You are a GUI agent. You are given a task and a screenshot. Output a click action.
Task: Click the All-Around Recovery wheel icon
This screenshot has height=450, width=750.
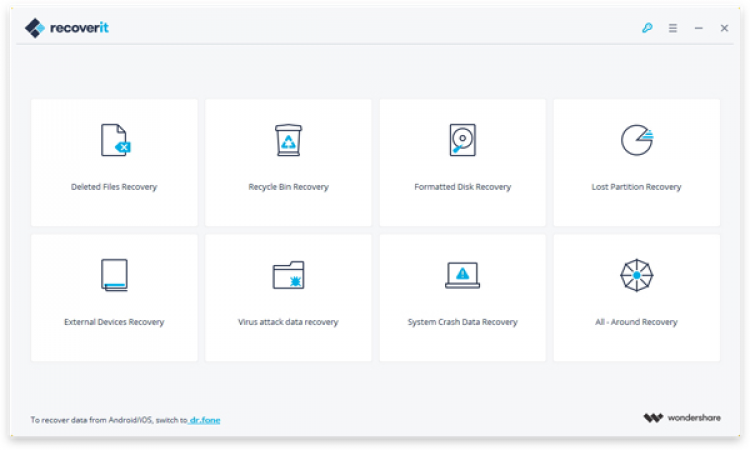(637, 275)
